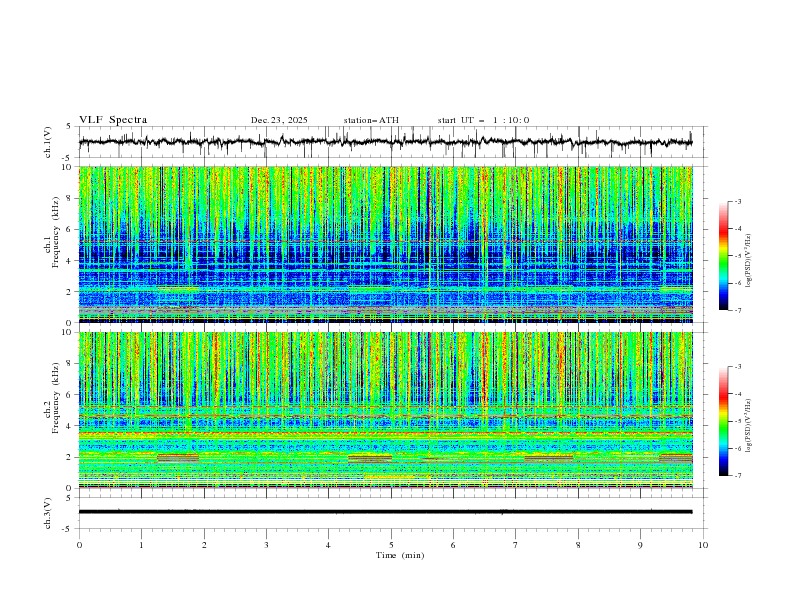Click the upper colorbar log(PSD) label
The width and height of the screenshot is (792, 612).
[749, 261]
